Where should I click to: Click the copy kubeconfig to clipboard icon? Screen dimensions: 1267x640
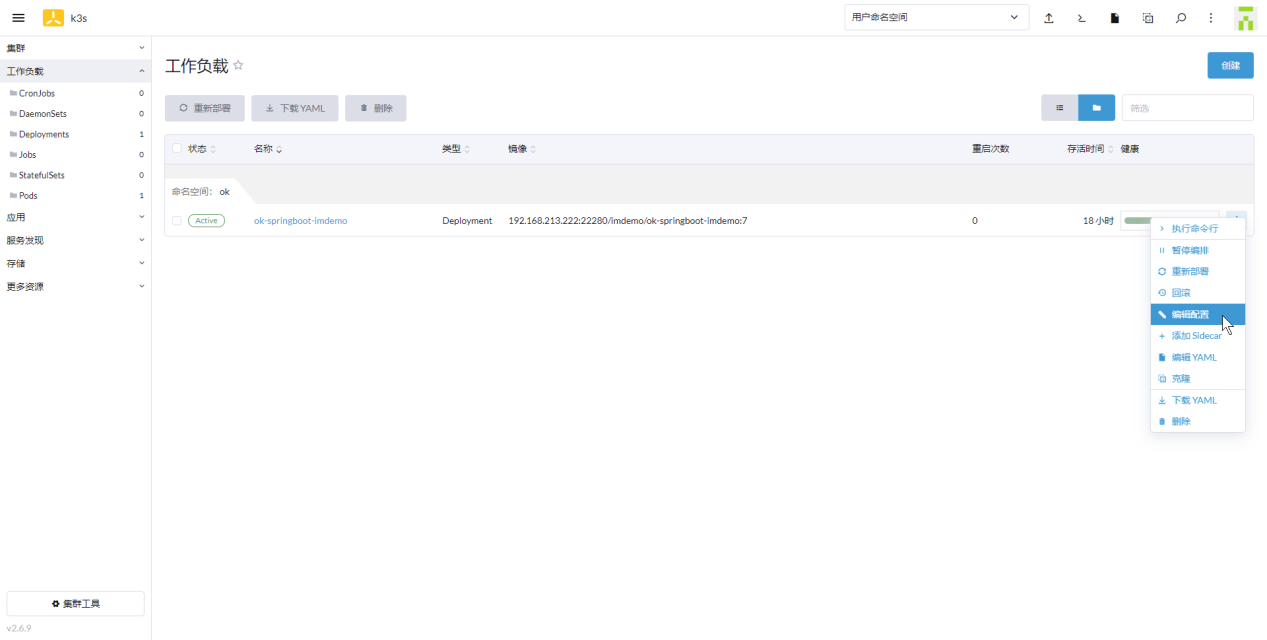click(1148, 18)
